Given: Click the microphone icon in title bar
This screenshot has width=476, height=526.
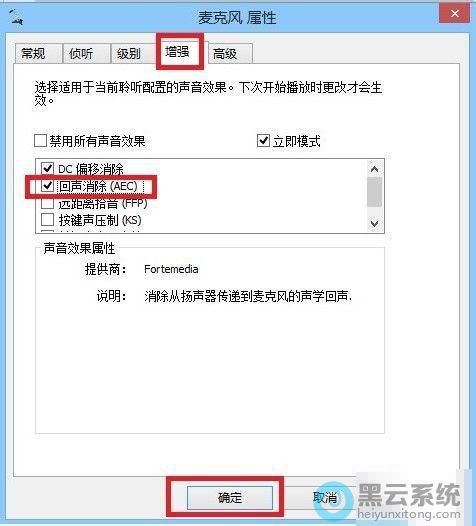Looking at the screenshot, I should click(x=15, y=17).
